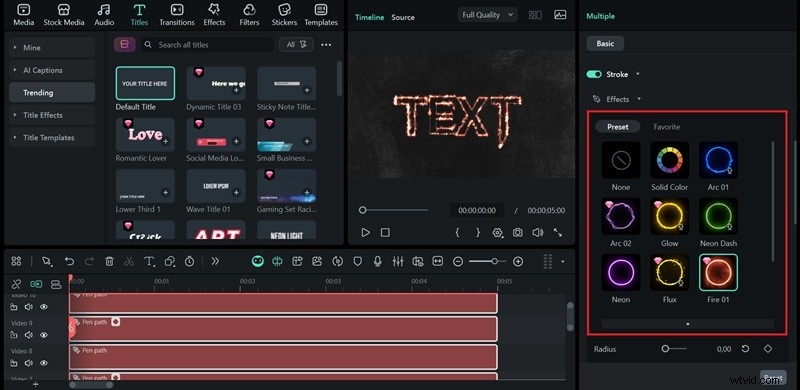Screen dimensions: 800x390
Task: Select the None stroke preset
Action: [x=621, y=160]
